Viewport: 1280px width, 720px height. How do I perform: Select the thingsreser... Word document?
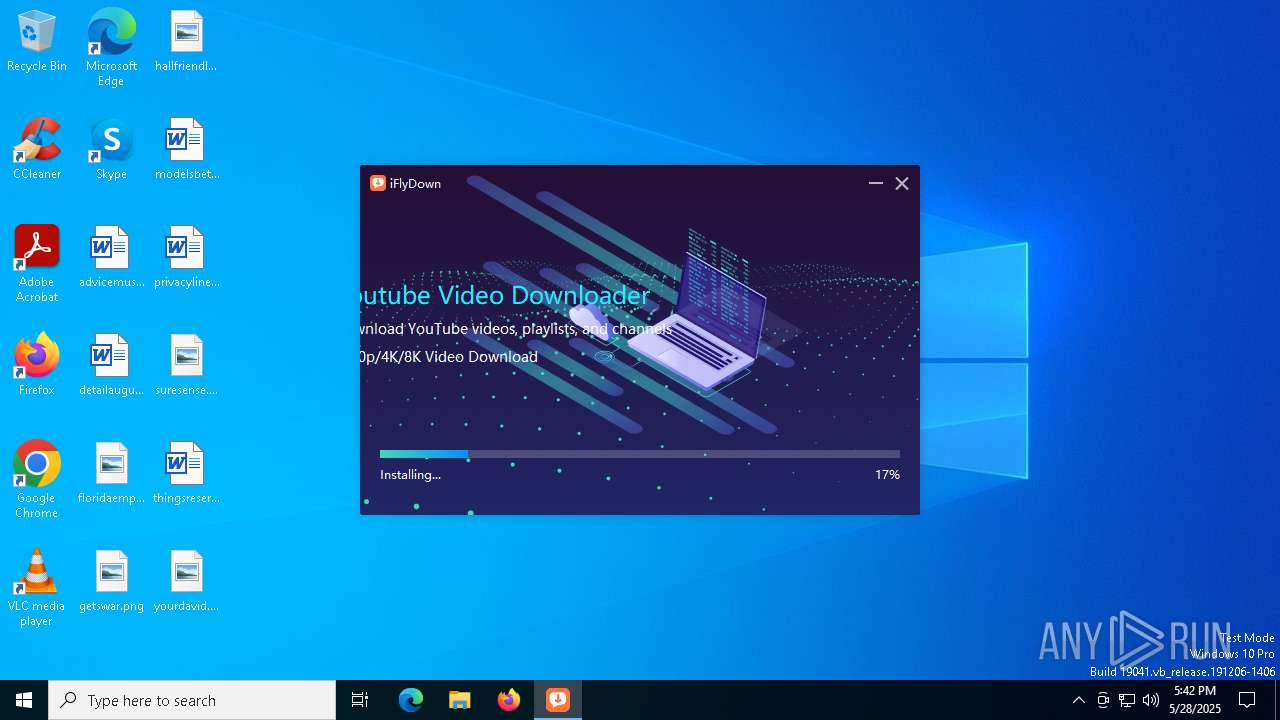[x=186, y=474]
